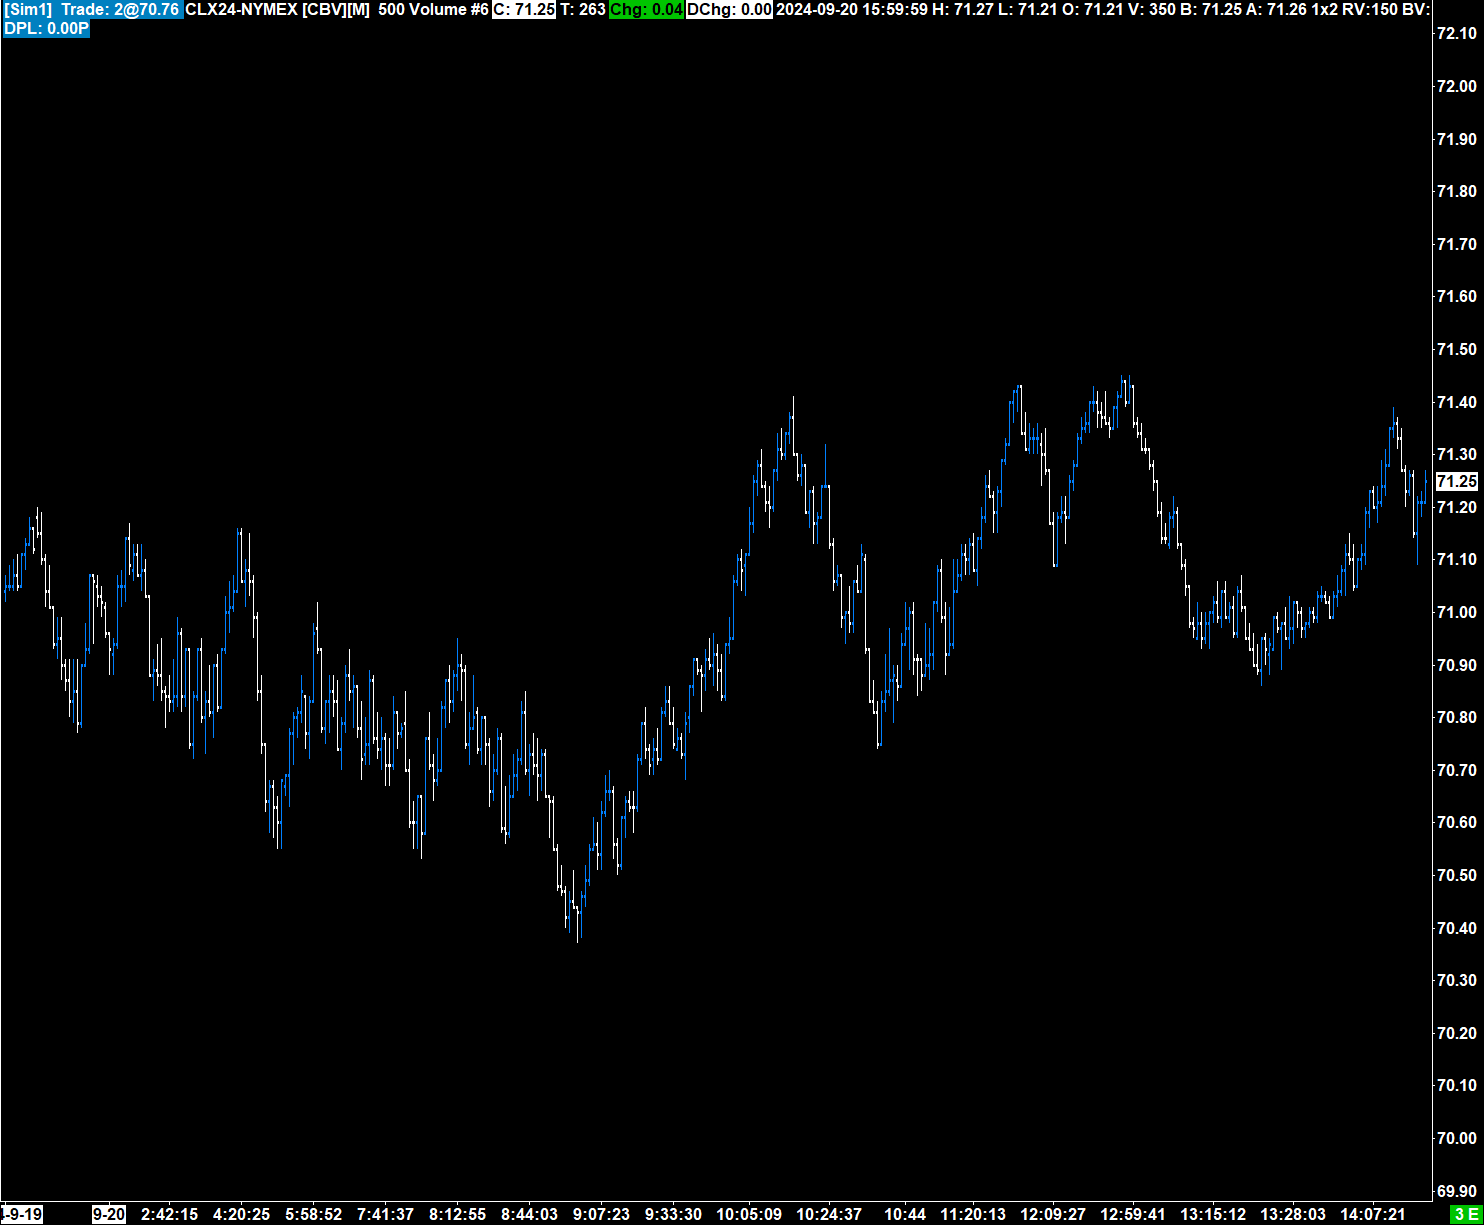Click the green '3 E' box at bottom right

coord(1467,1214)
